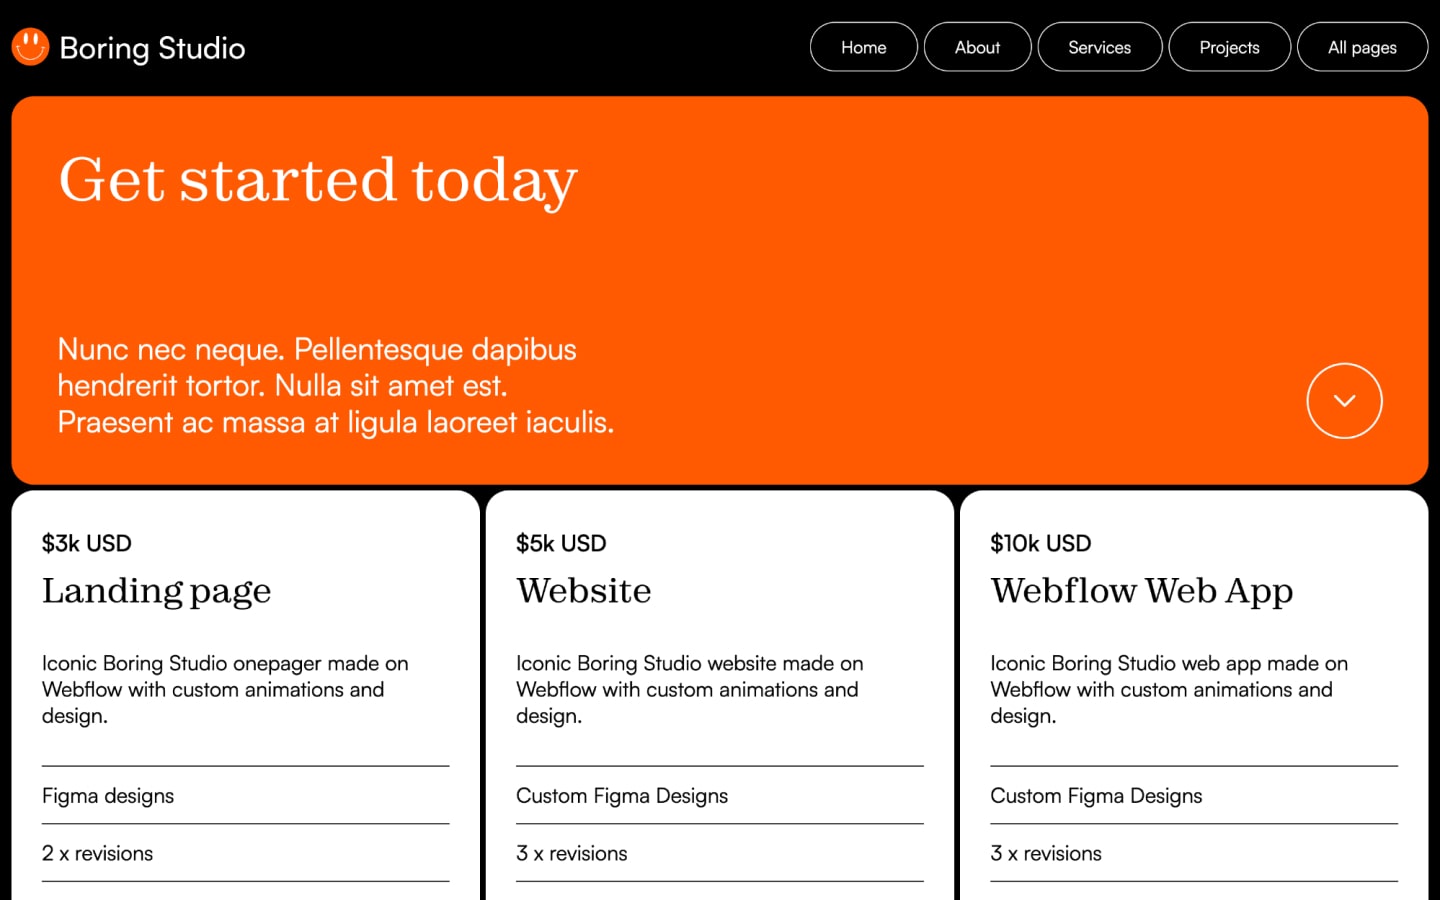Click the Get started today headline

[x=318, y=180]
